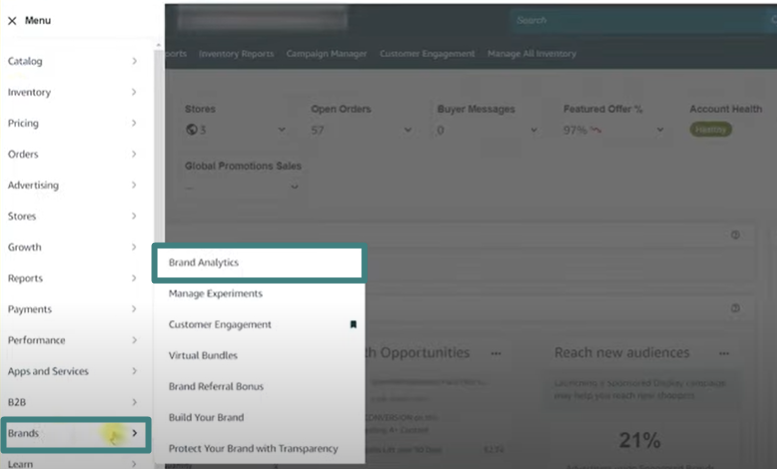Open the Inventory Reports top navigation link

(236, 54)
